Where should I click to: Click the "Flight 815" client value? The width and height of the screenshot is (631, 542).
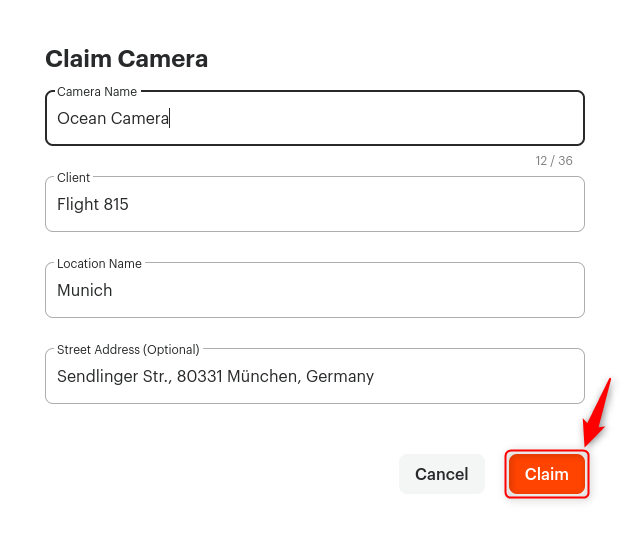[x=93, y=204]
